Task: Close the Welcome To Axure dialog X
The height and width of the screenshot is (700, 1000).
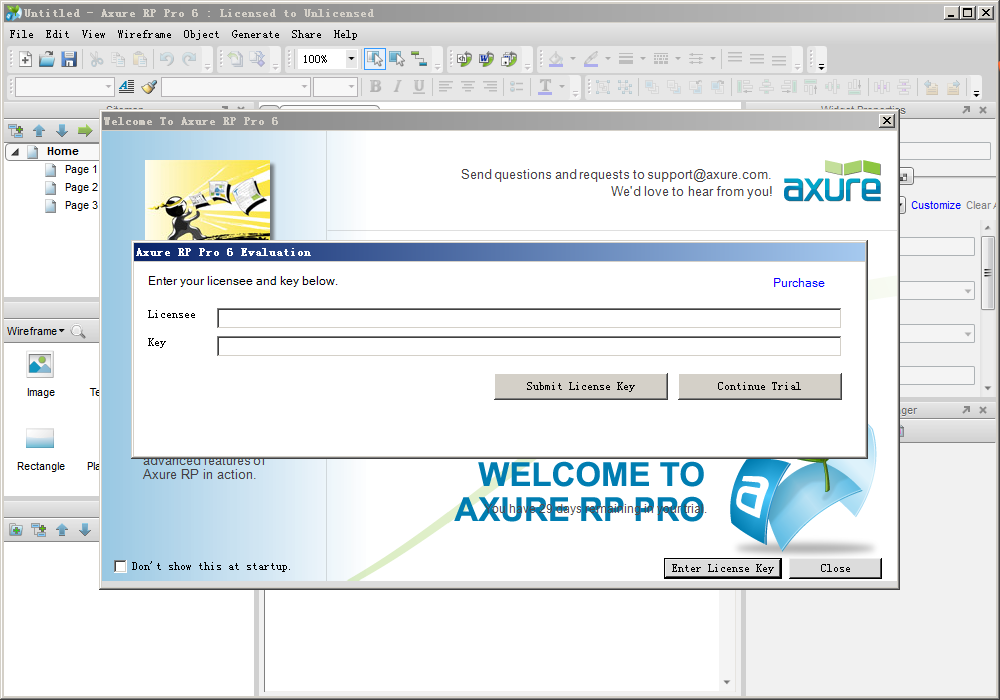Action: tap(887, 120)
